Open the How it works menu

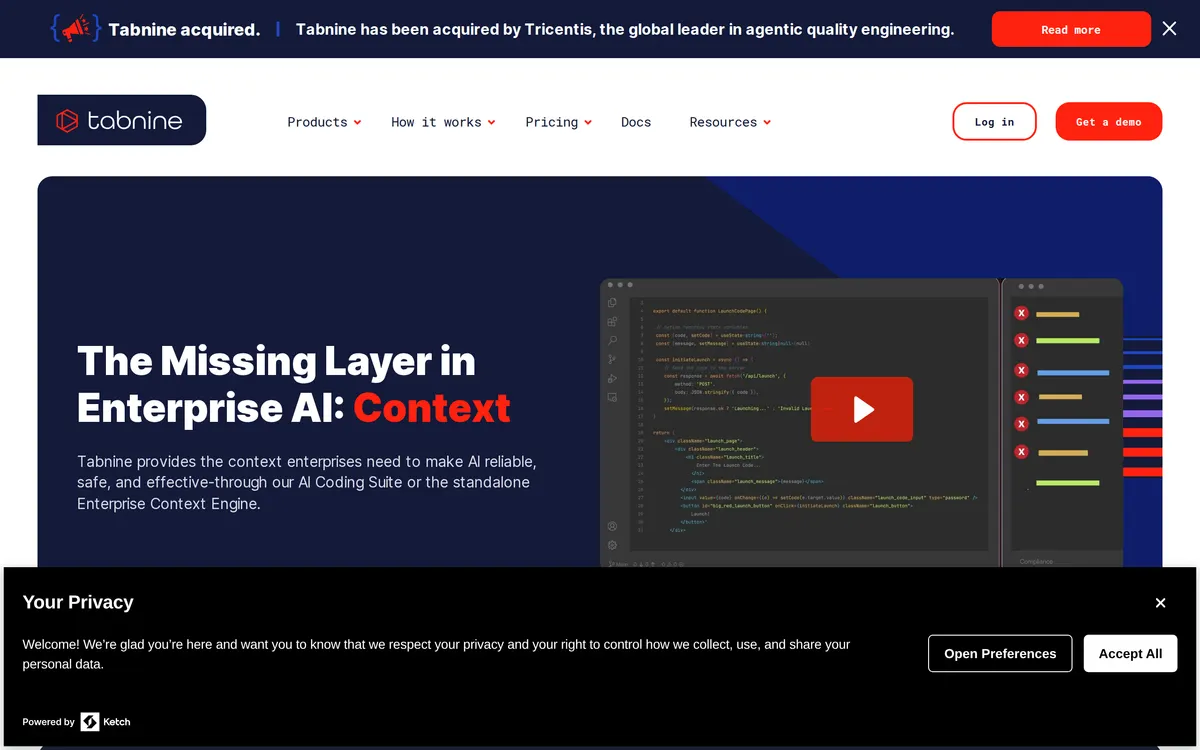436,122
